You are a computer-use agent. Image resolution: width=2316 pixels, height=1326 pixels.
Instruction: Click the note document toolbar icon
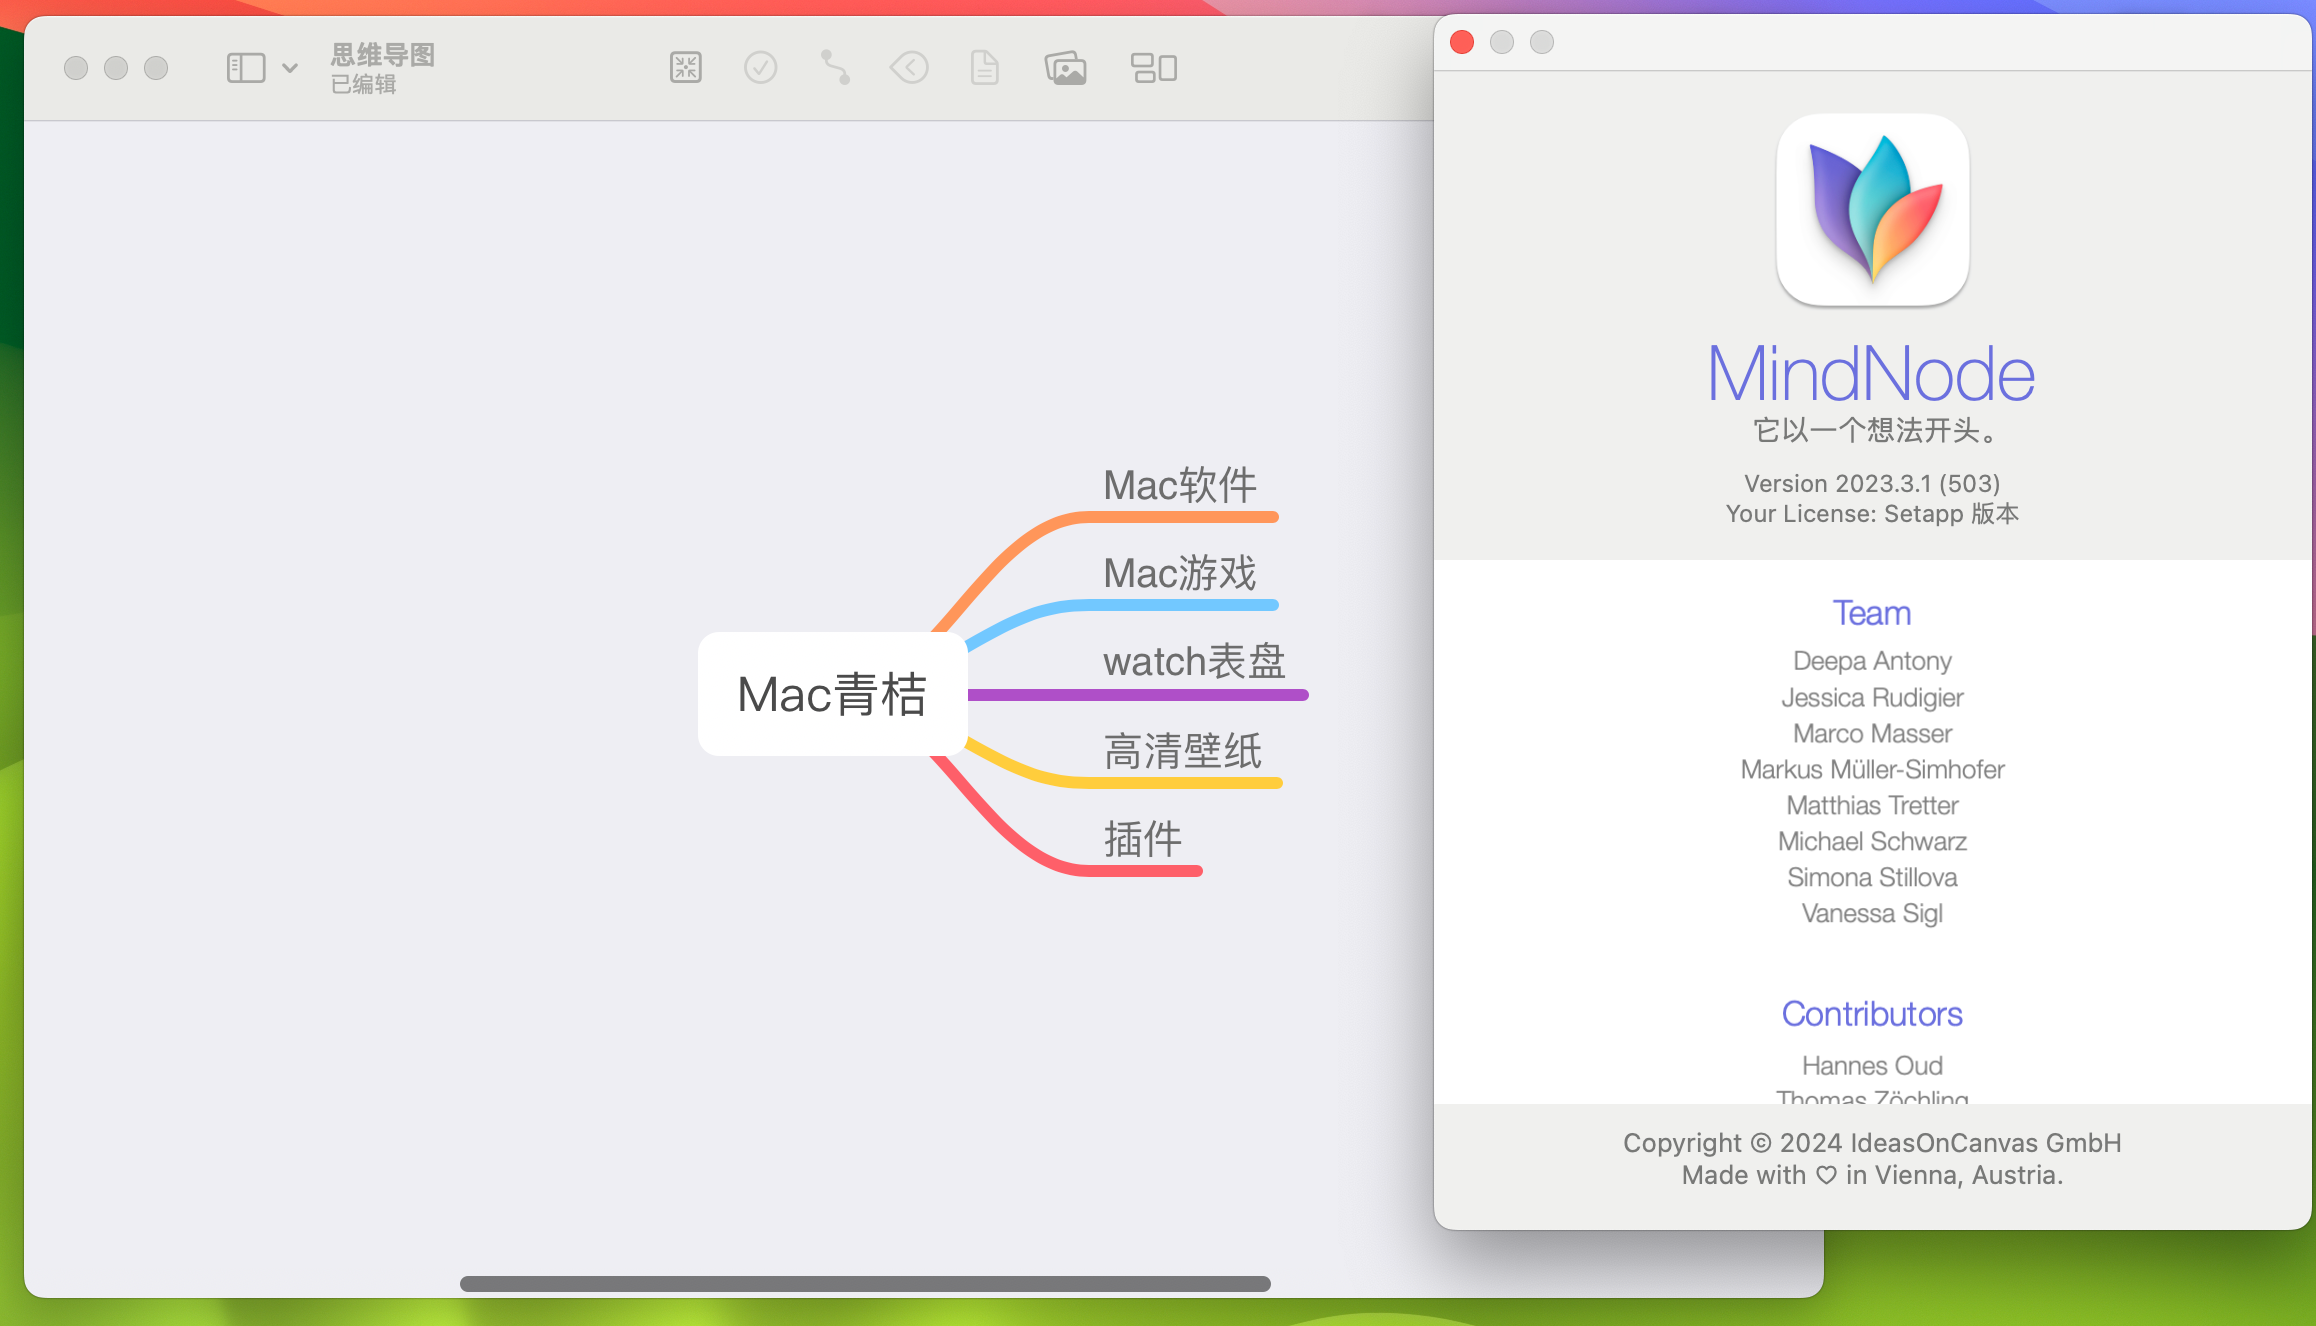pos(985,68)
